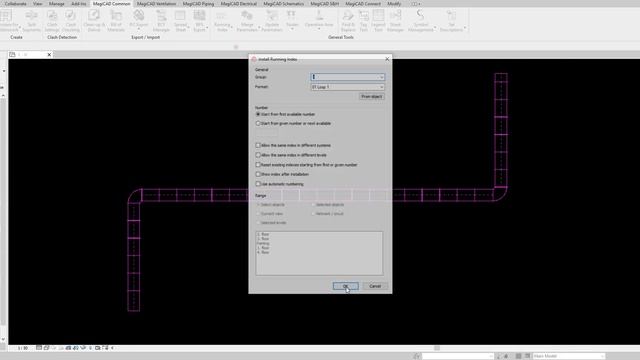Open the Spread Sheet tool

[x=180, y=21]
